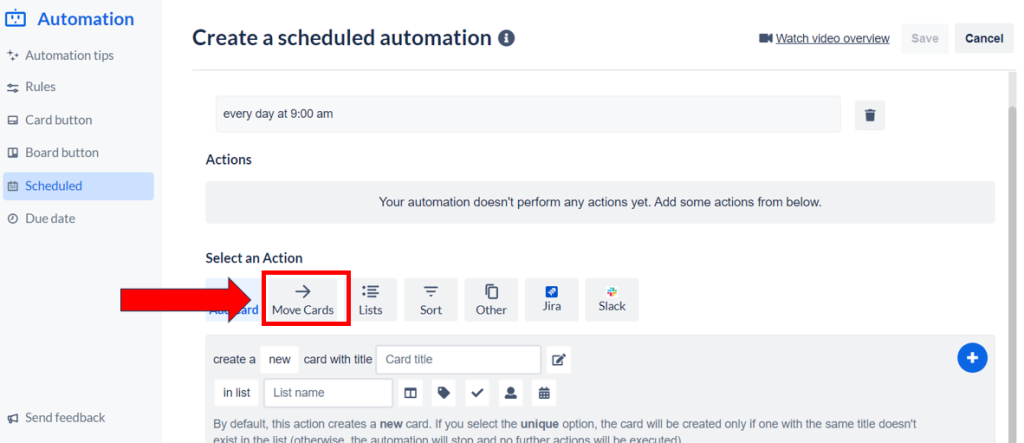The width and height of the screenshot is (1024, 443).
Task: Select the Jira integration action
Action: [551, 299]
